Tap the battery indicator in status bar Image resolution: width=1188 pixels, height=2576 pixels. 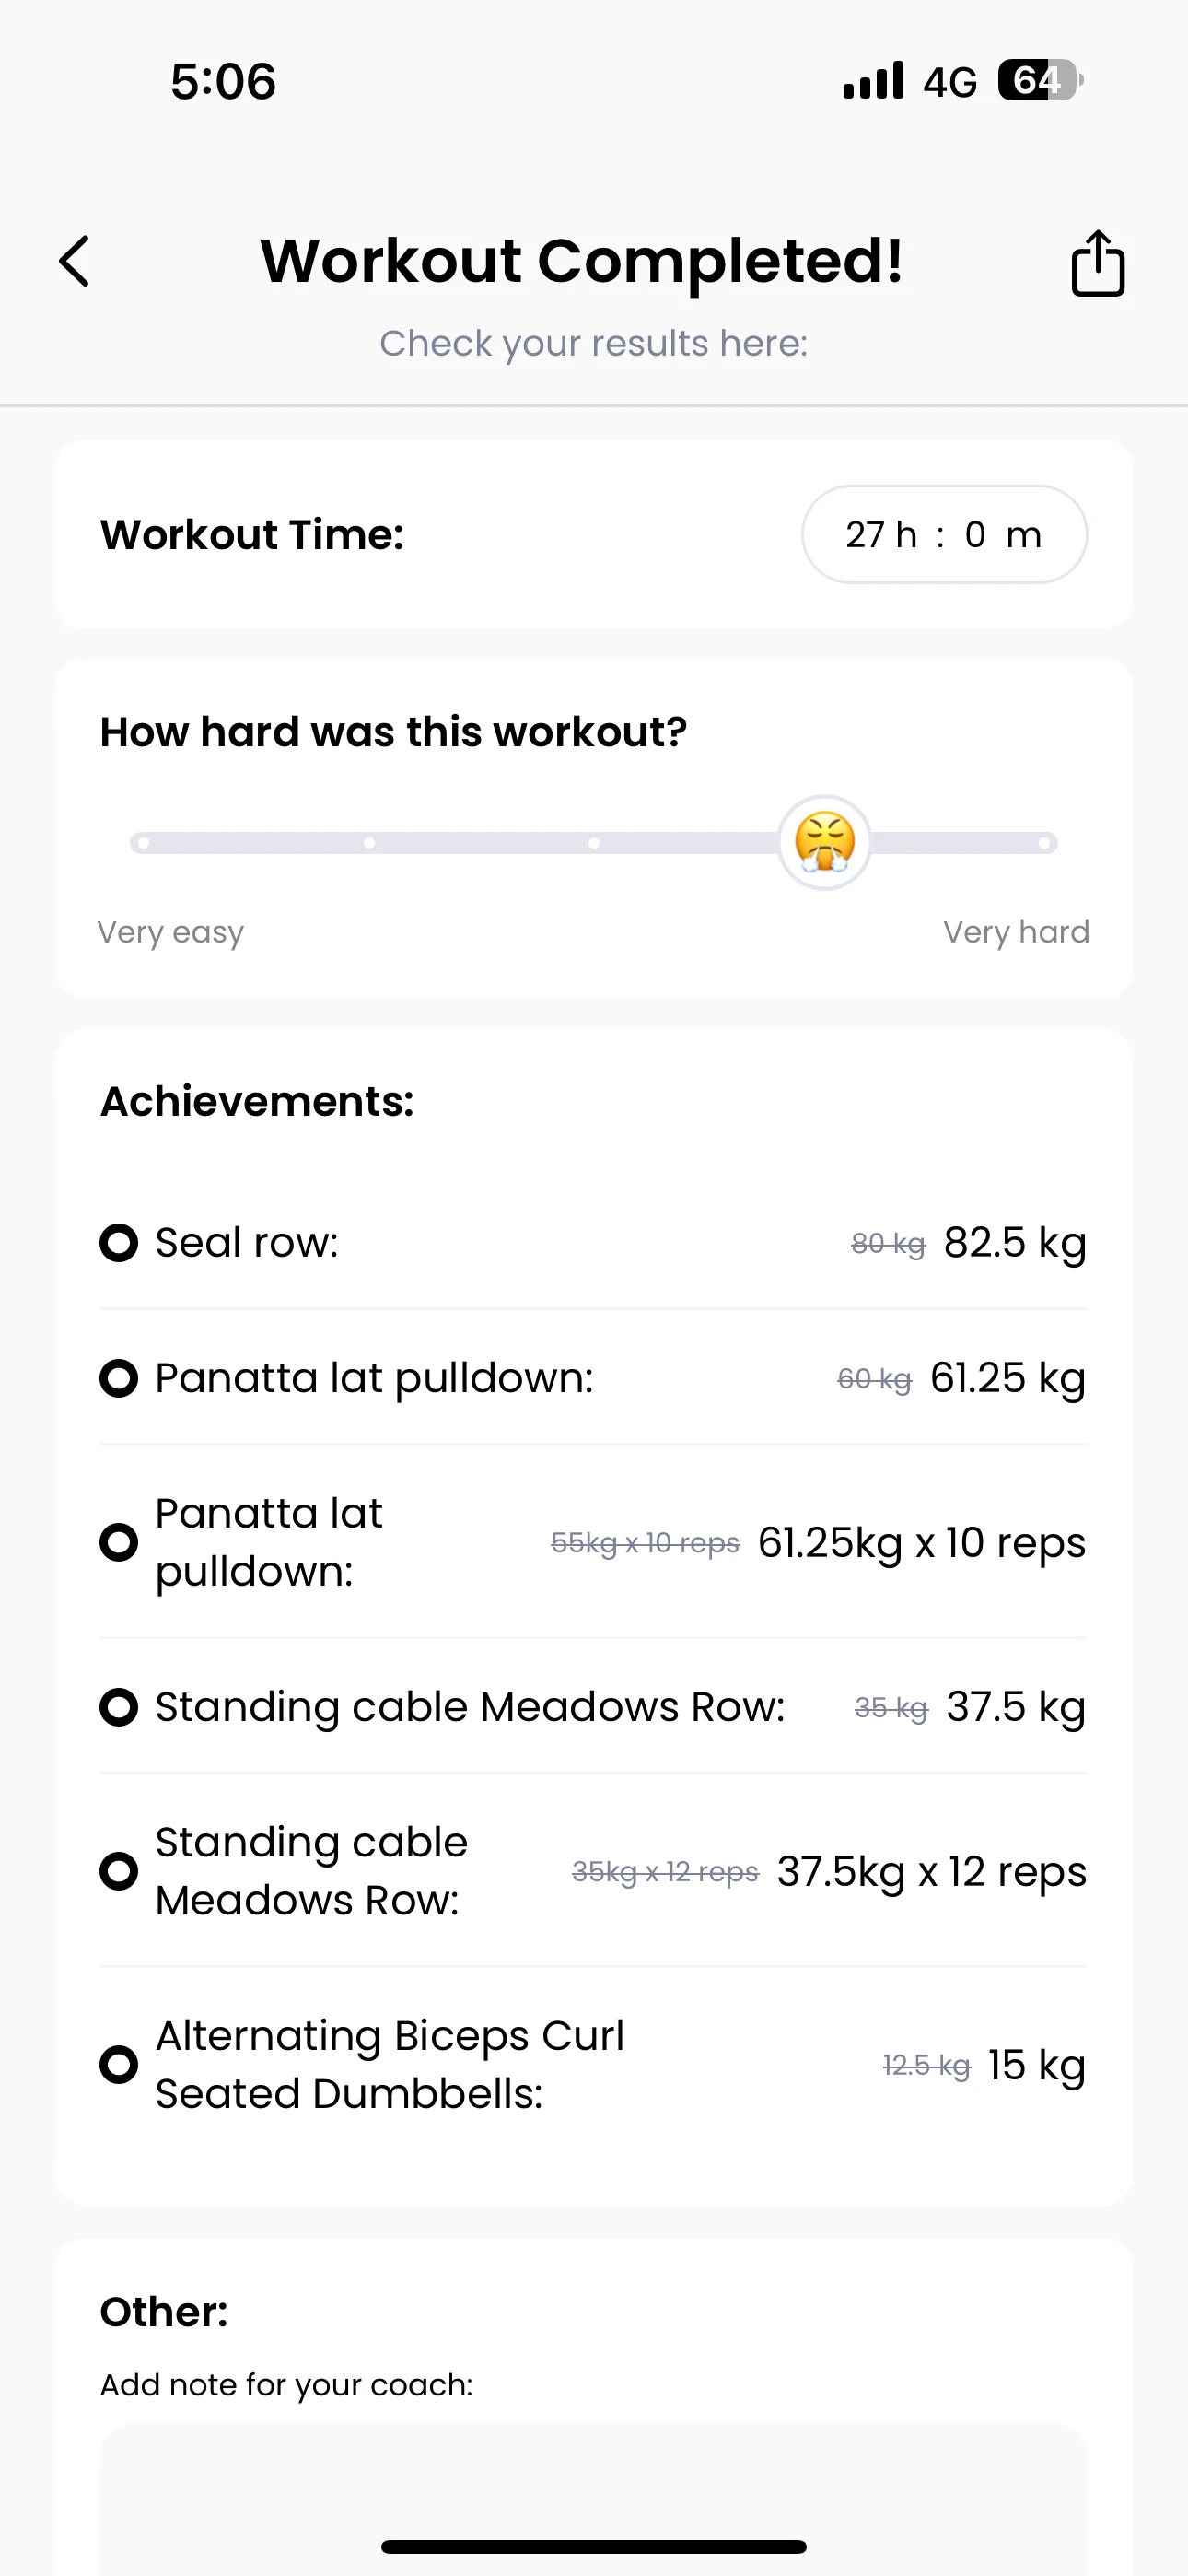(1039, 81)
